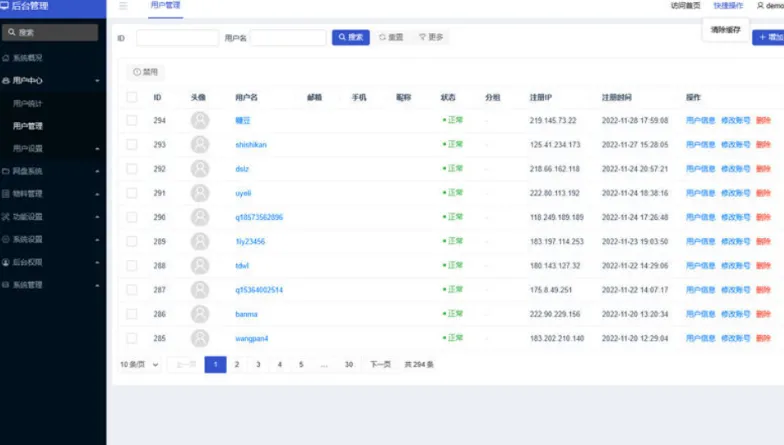
Task: Click the 用户名 filter input field
Action: 288,38
